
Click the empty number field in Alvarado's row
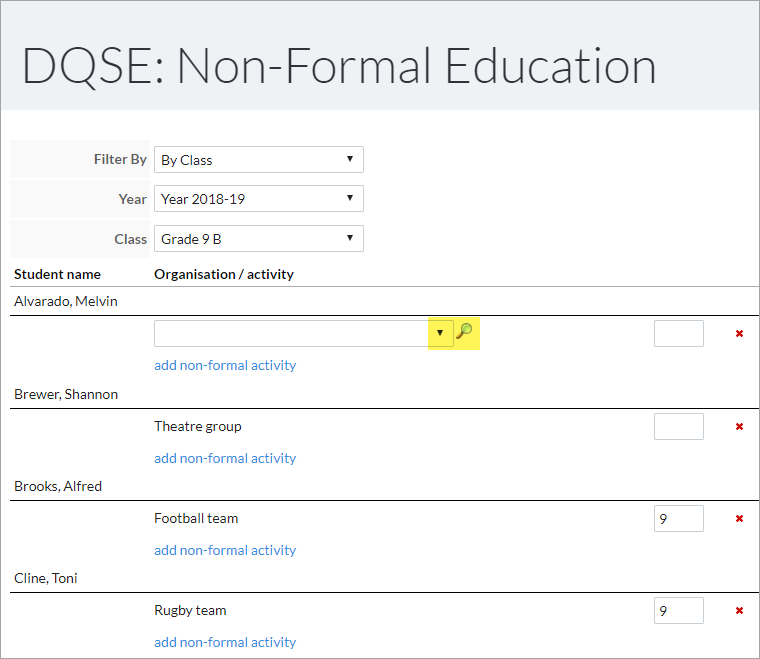679,333
